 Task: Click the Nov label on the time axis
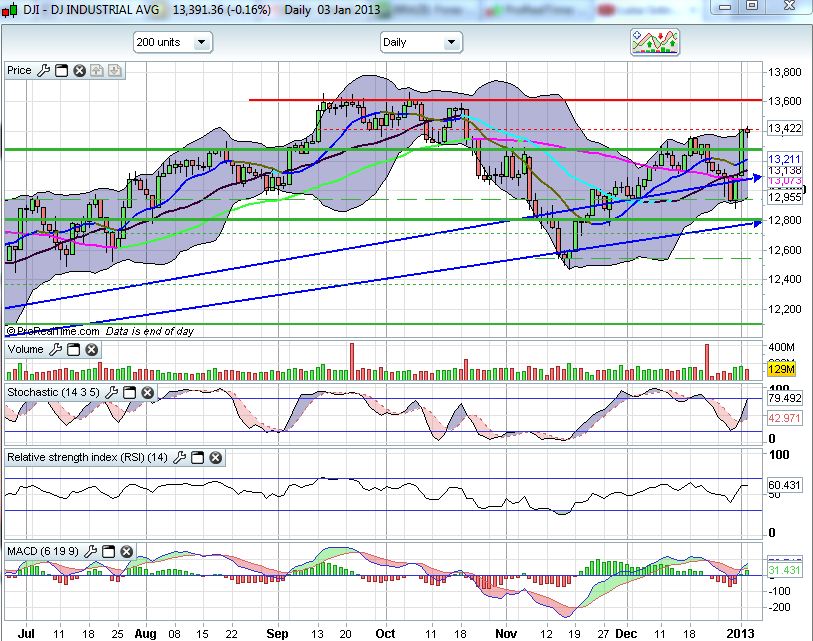pyautogui.click(x=506, y=634)
